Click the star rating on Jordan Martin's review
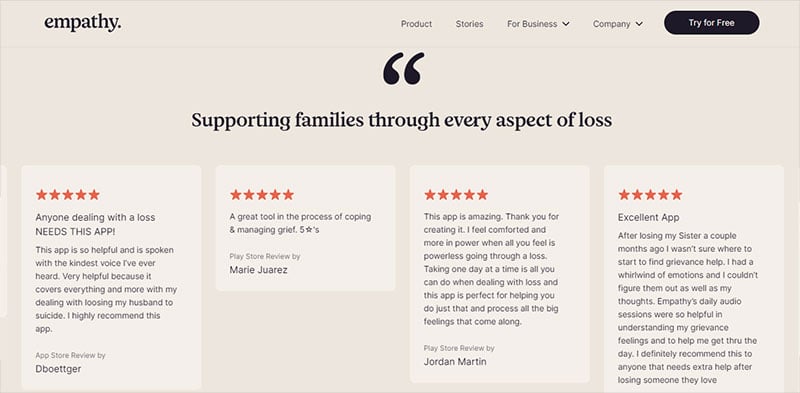Image resolution: width=800 pixels, height=393 pixels. [456, 194]
